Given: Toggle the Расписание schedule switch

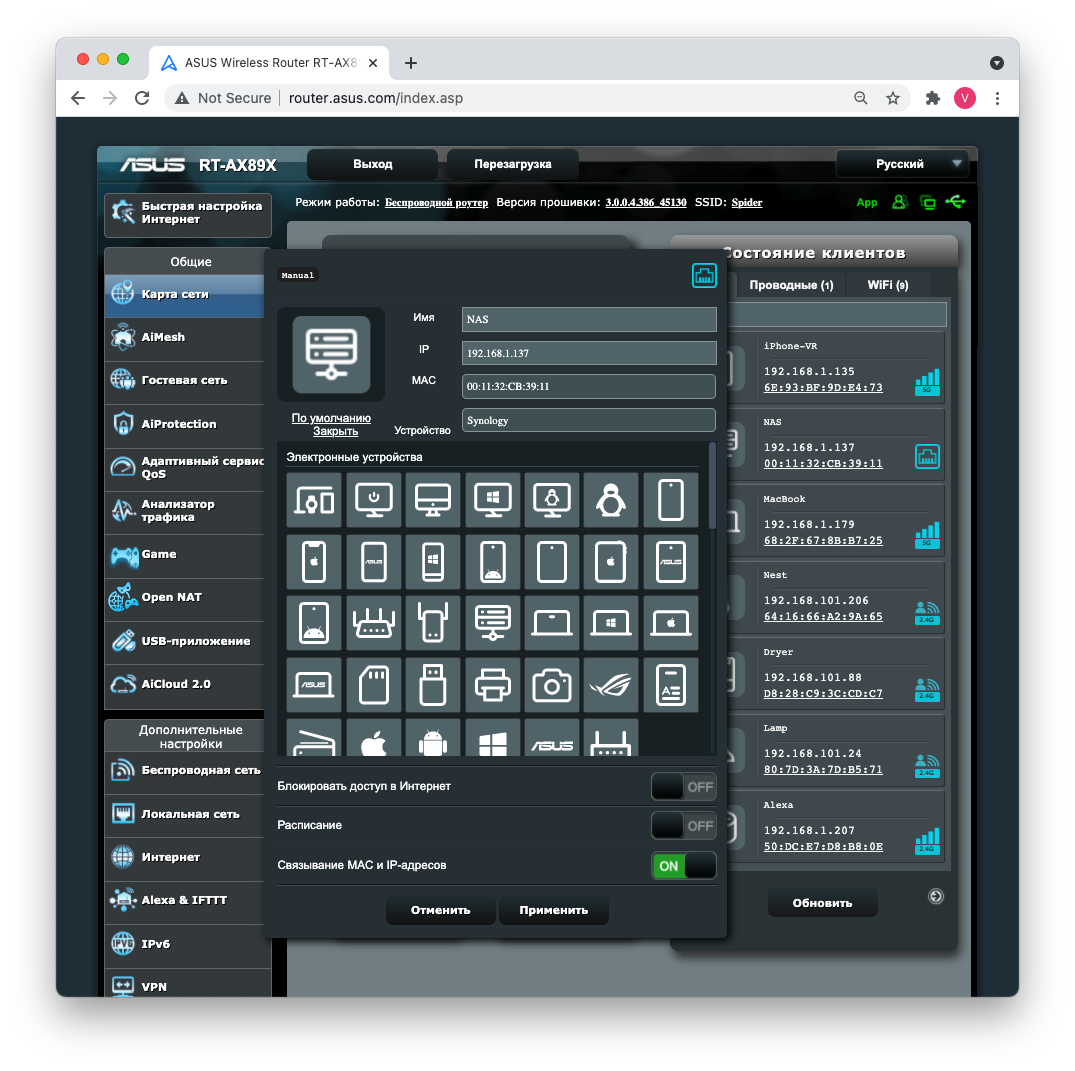Looking at the screenshot, I should tap(684, 826).
